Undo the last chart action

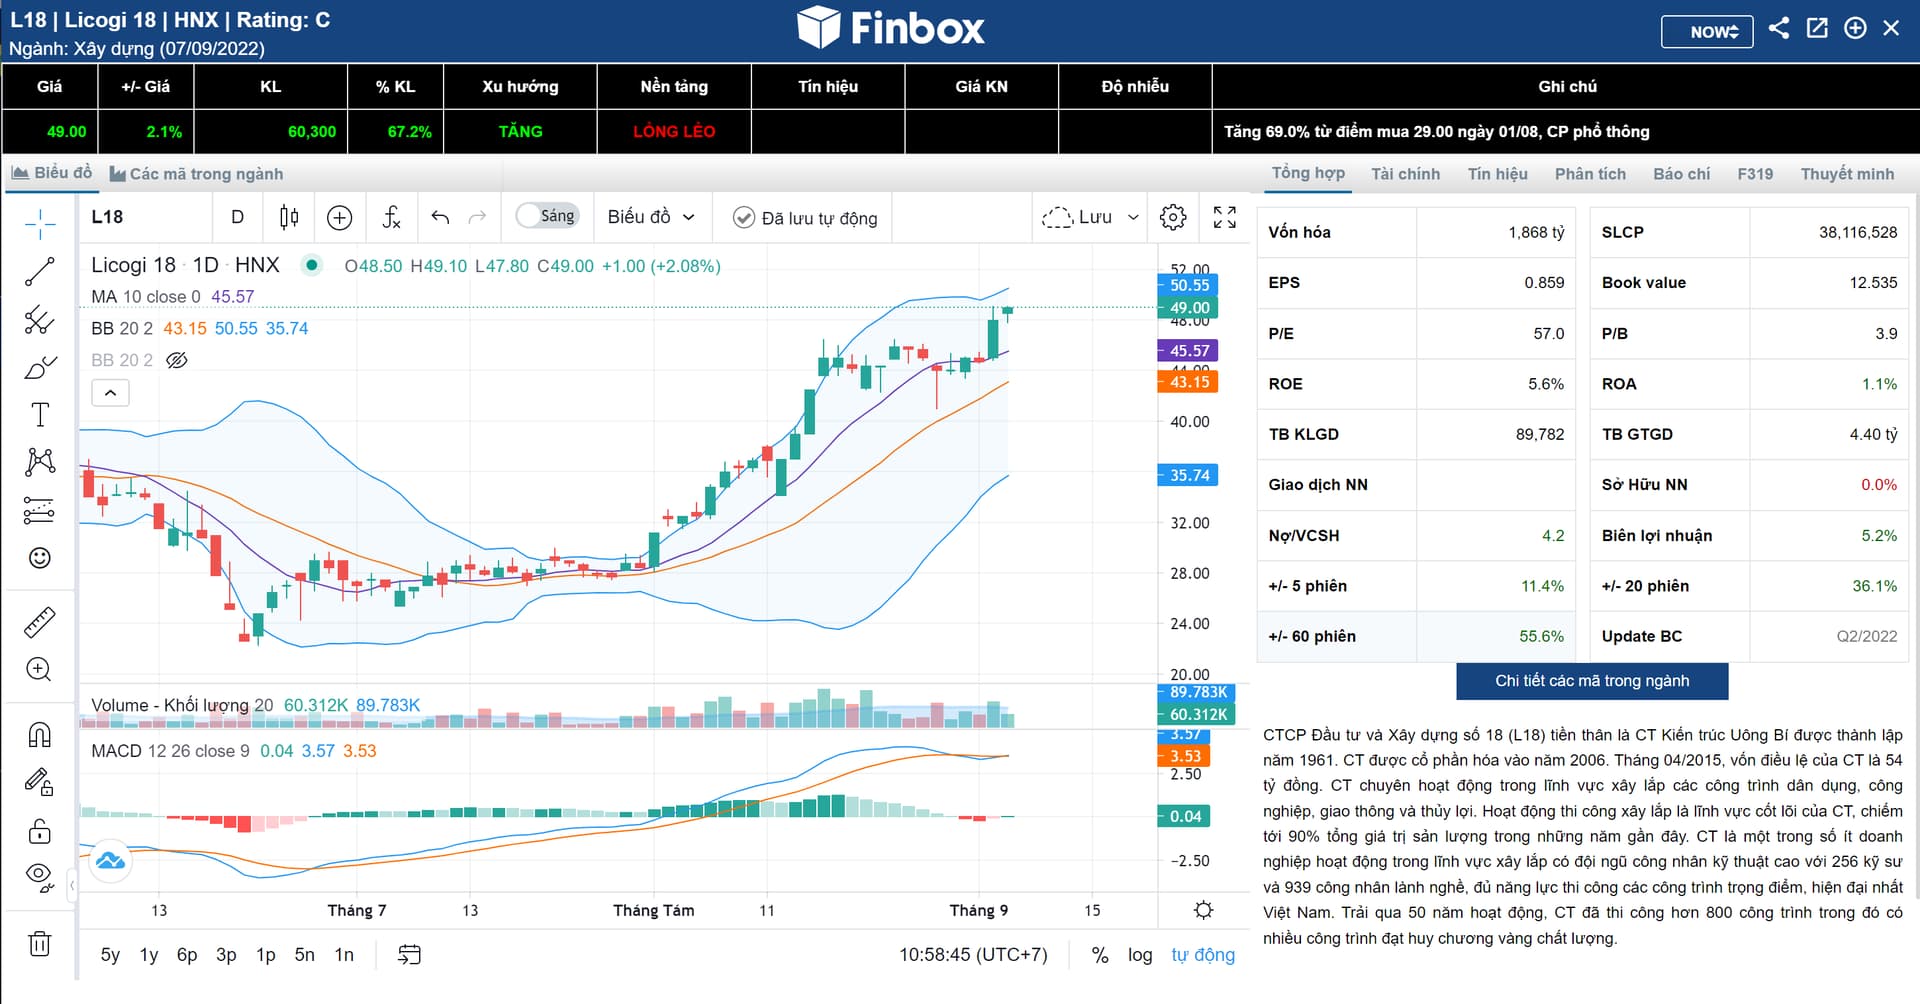tap(440, 217)
